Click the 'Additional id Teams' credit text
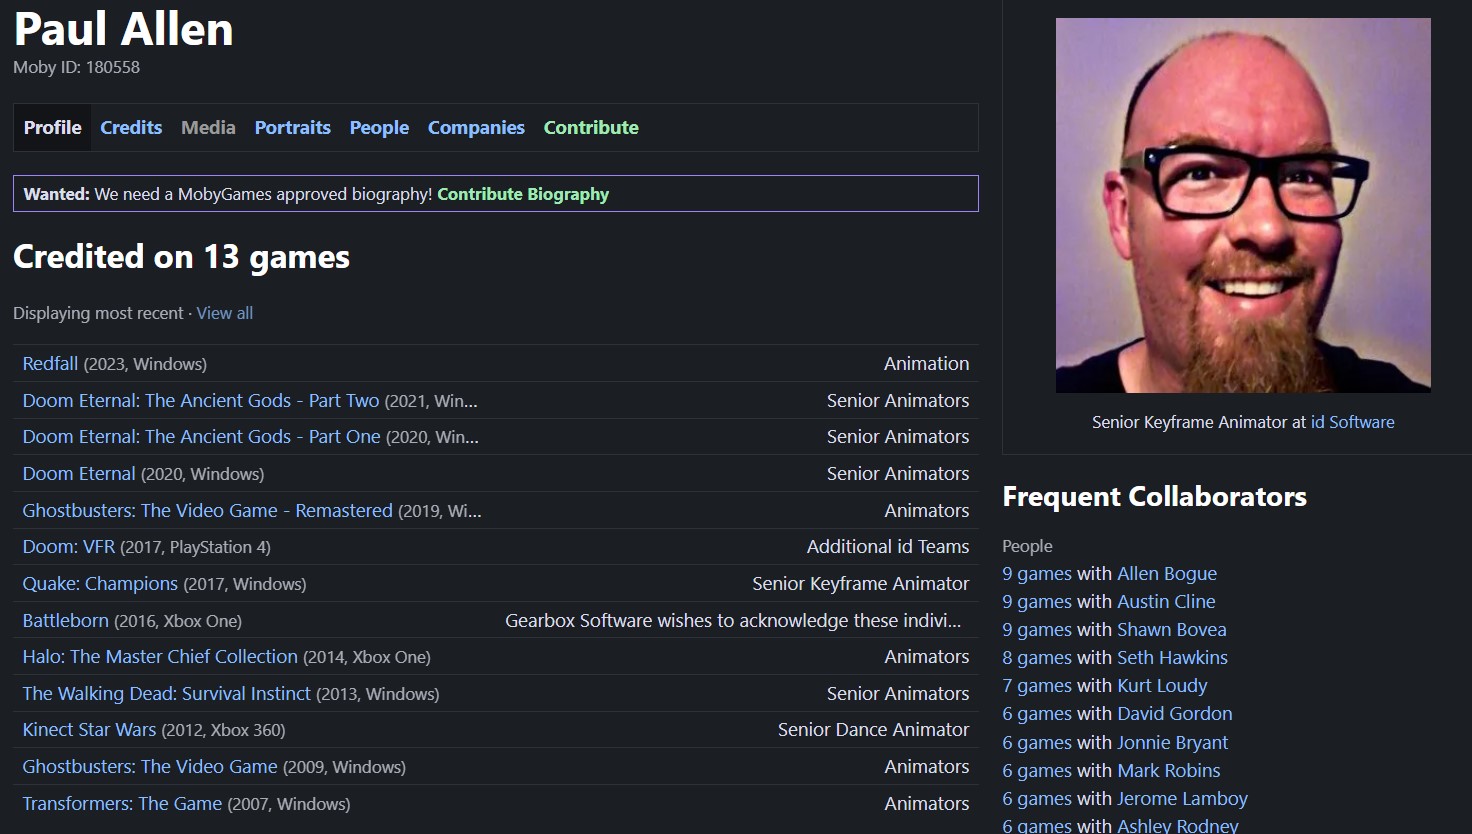Screen dimensions: 1472x834 tap(888, 547)
